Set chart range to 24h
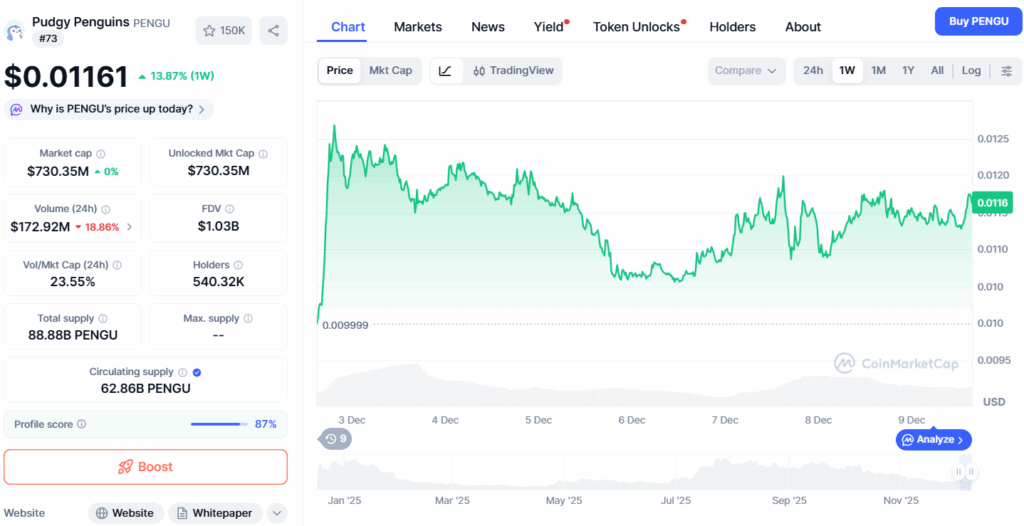1024x526 pixels. tap(813, 71)
